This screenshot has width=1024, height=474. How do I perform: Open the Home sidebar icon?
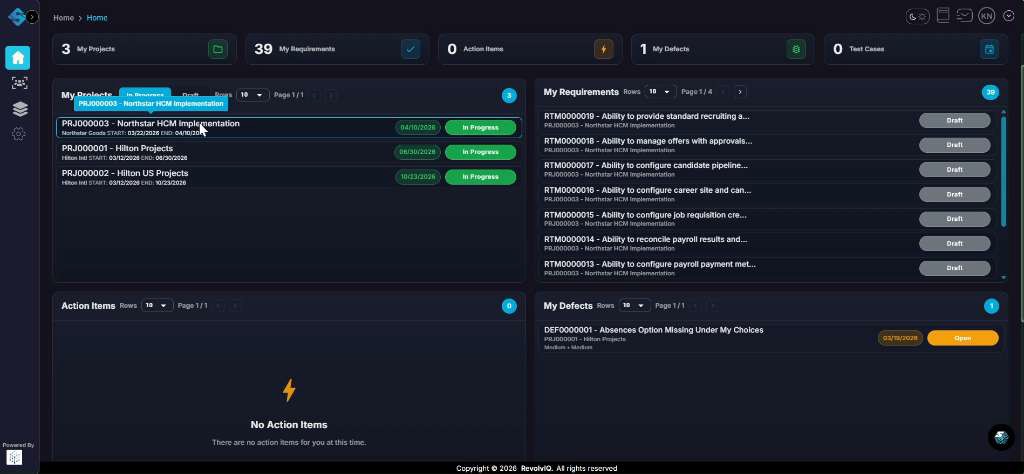click(x=18, y=57)
